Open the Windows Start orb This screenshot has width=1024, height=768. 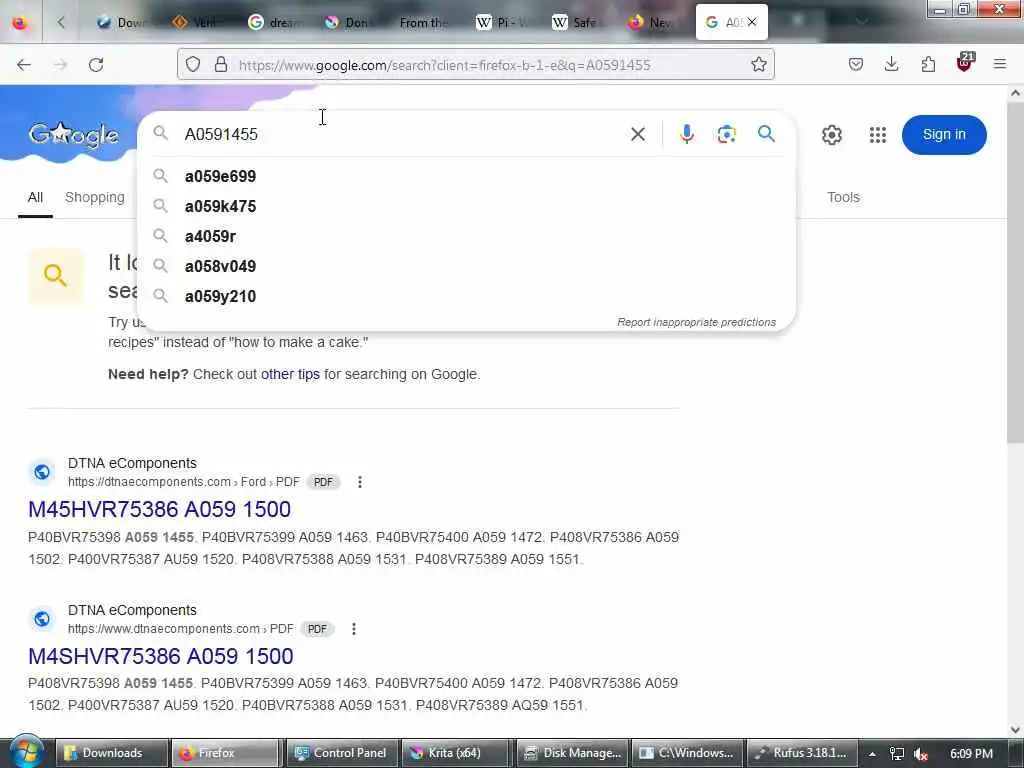[25, 752]
